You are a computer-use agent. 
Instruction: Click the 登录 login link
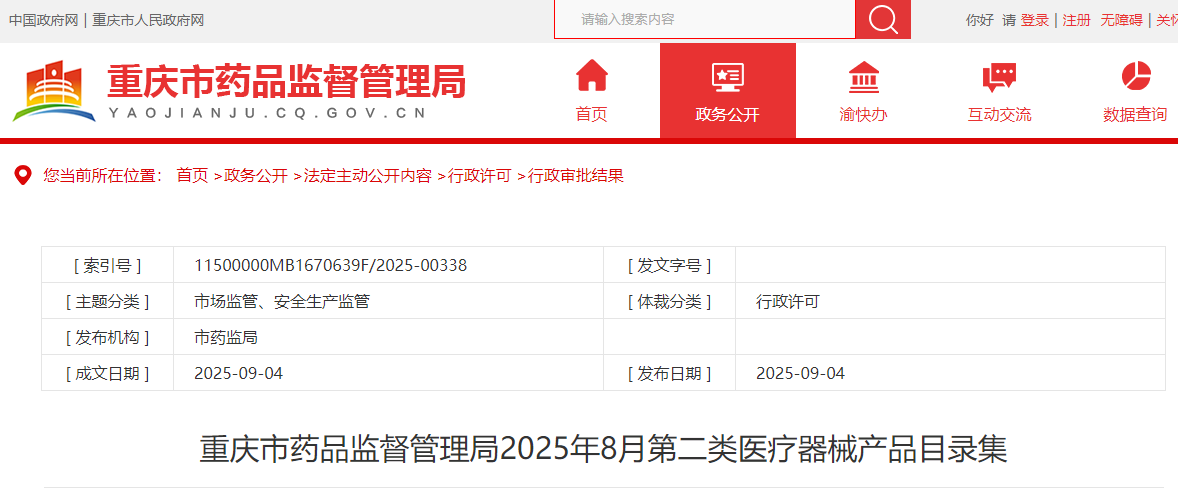click(1035, 20)
